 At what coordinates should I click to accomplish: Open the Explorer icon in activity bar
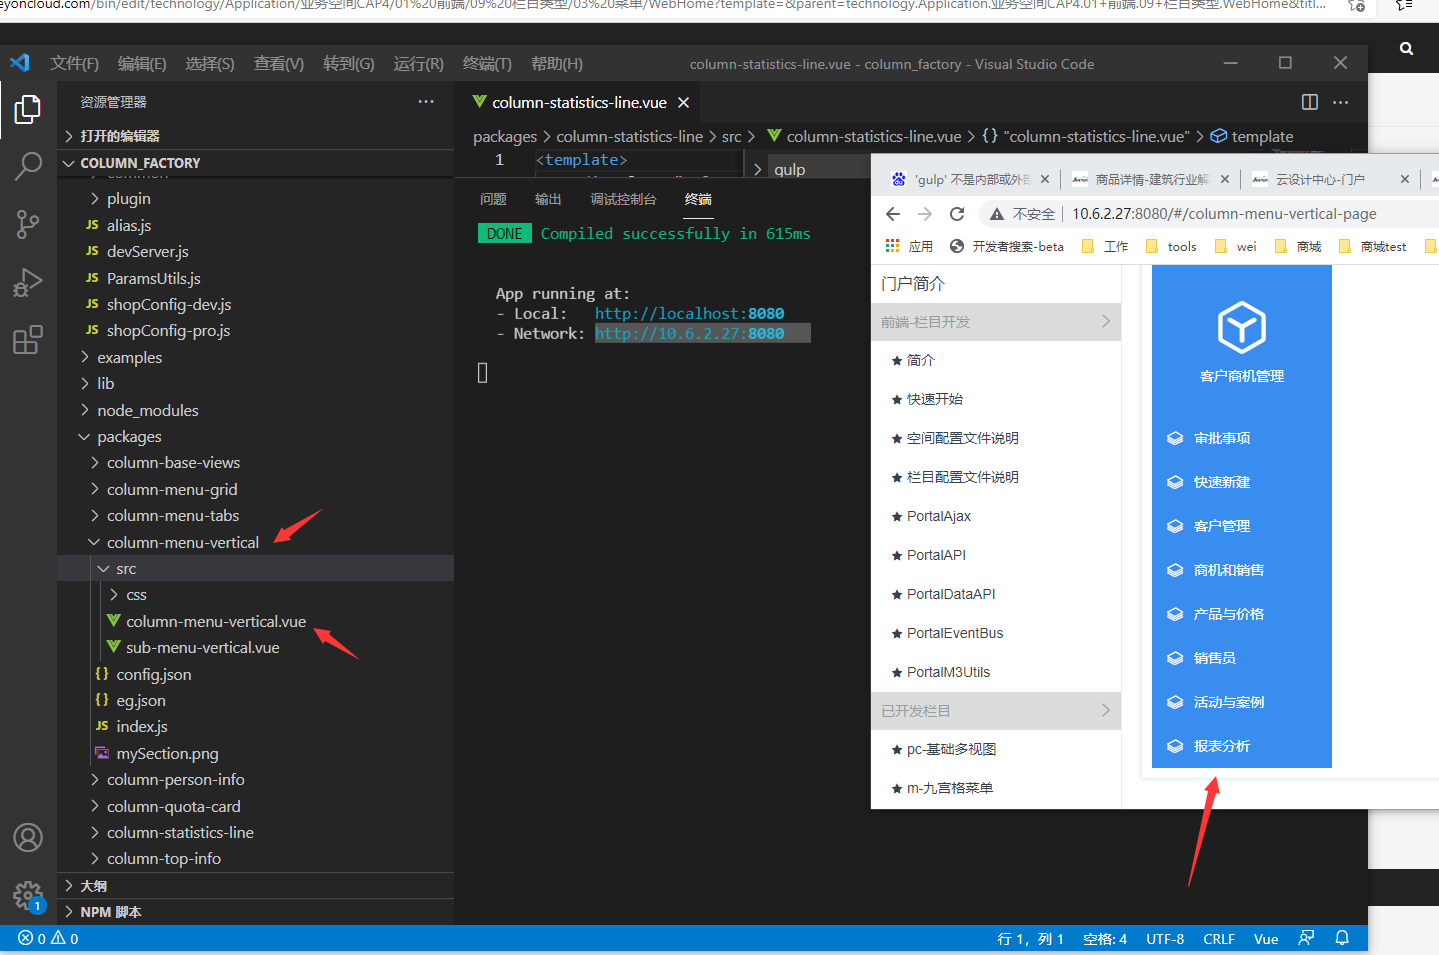(28, 109)
